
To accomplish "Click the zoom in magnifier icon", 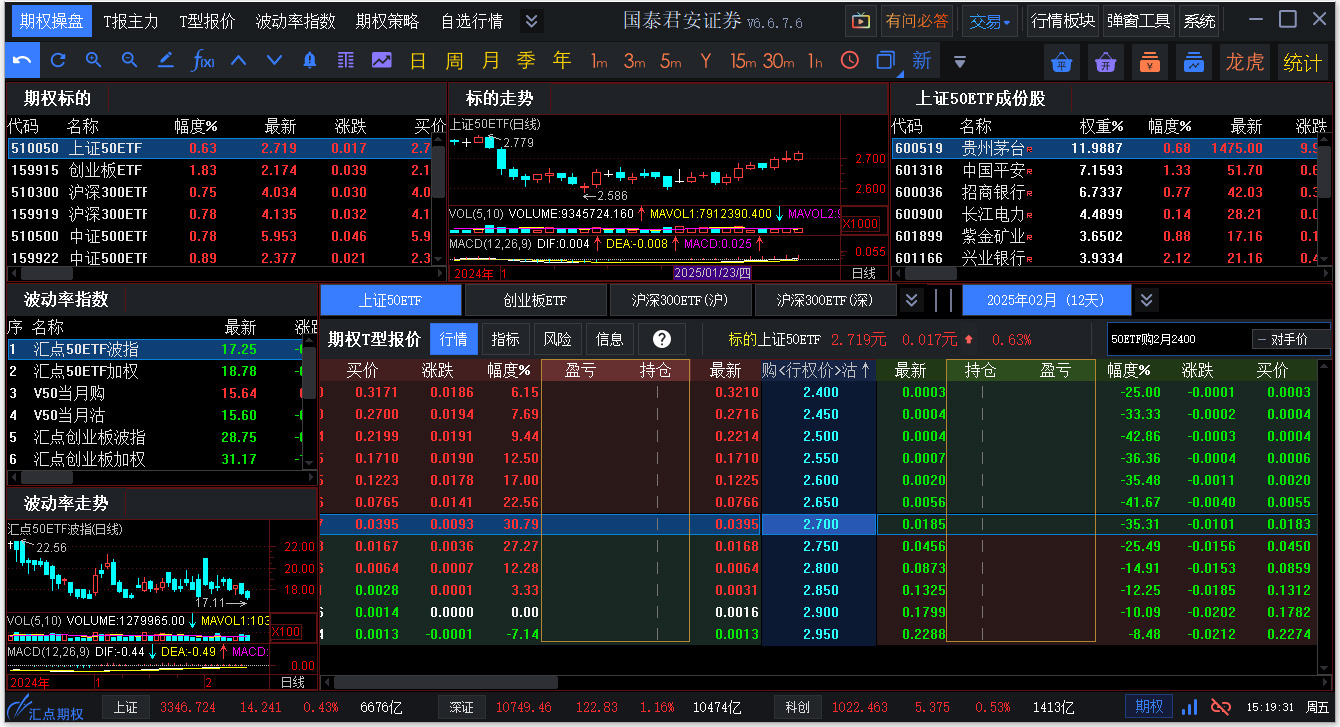I will (94, 61).
